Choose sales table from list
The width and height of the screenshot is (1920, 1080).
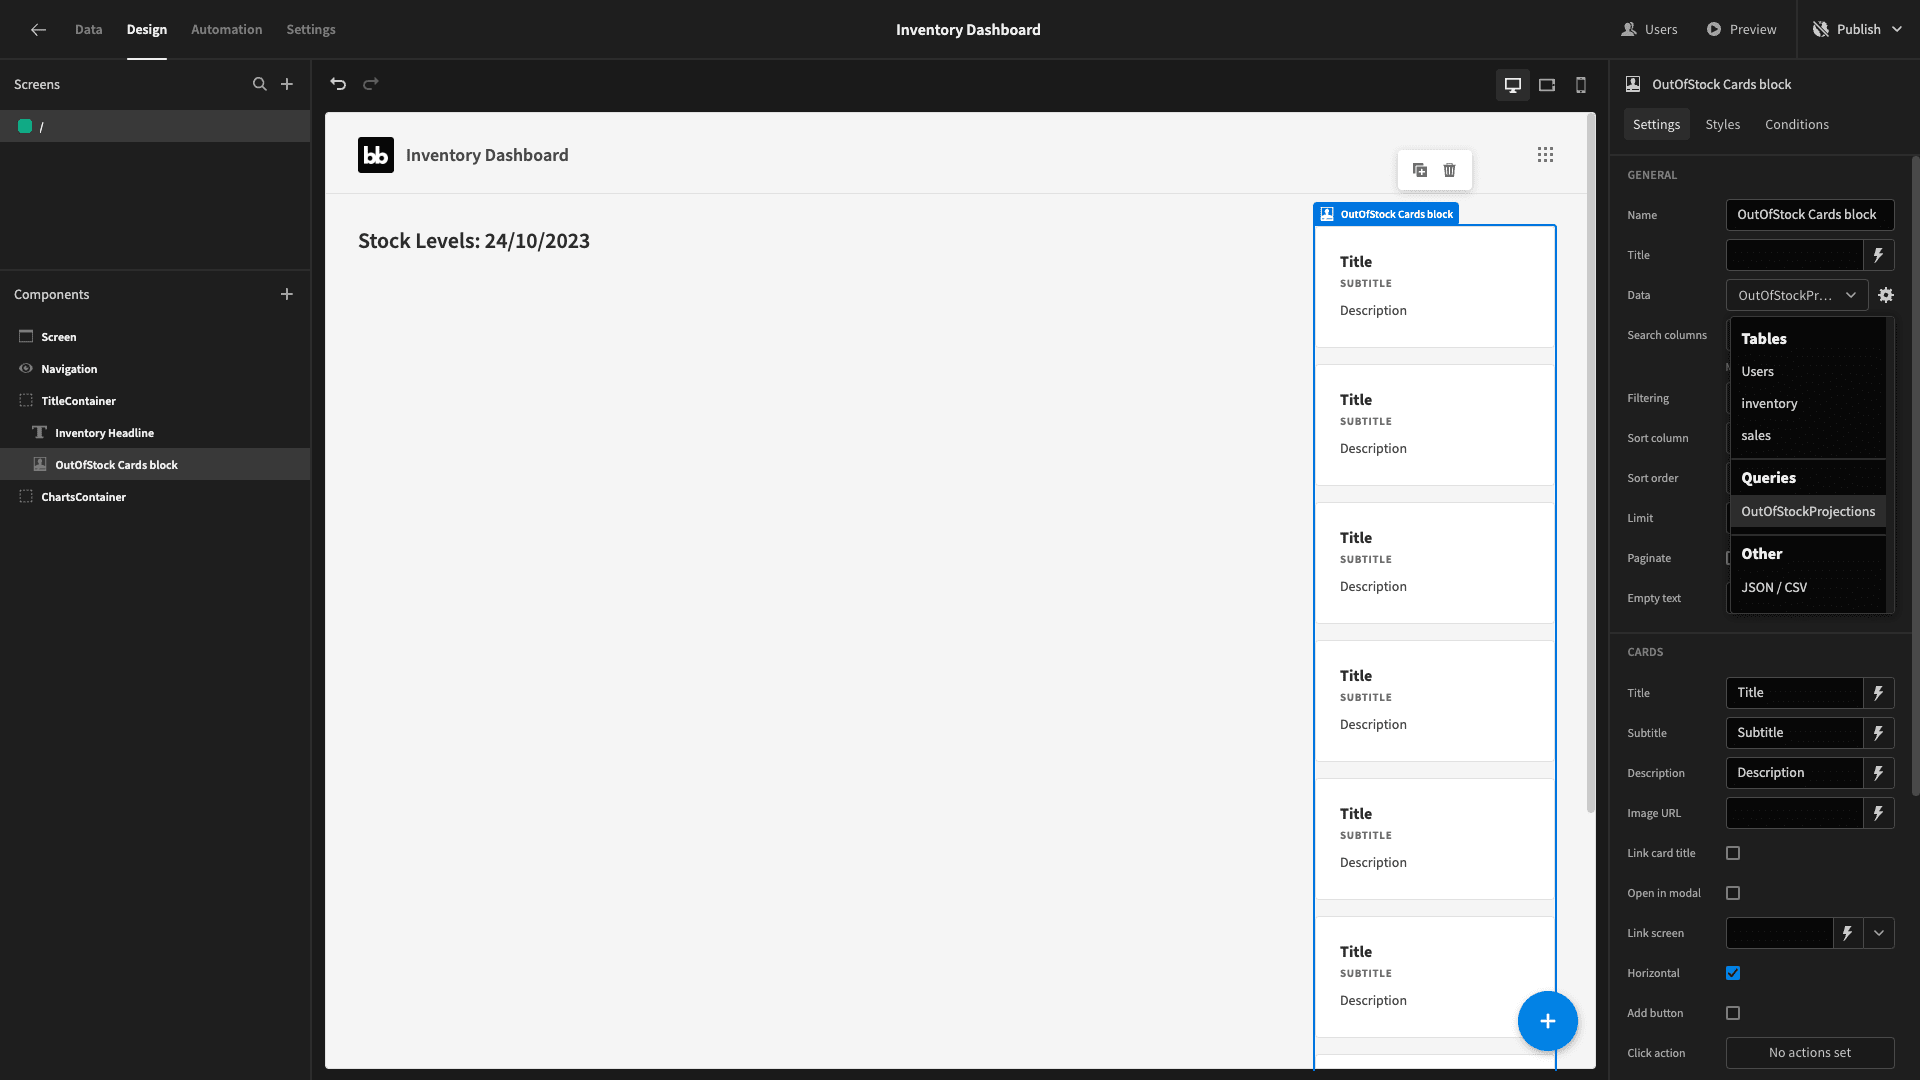tap(1808, 436)
